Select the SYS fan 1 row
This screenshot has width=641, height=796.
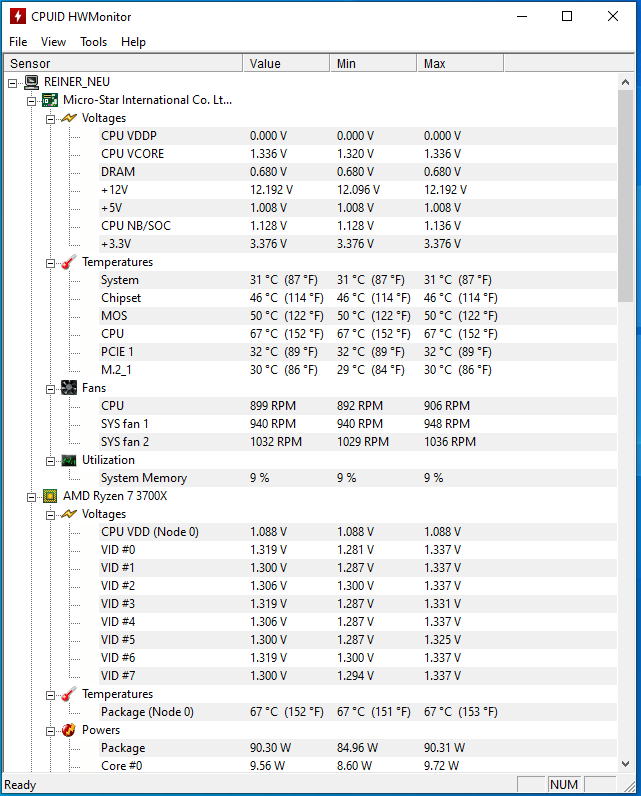358,424
